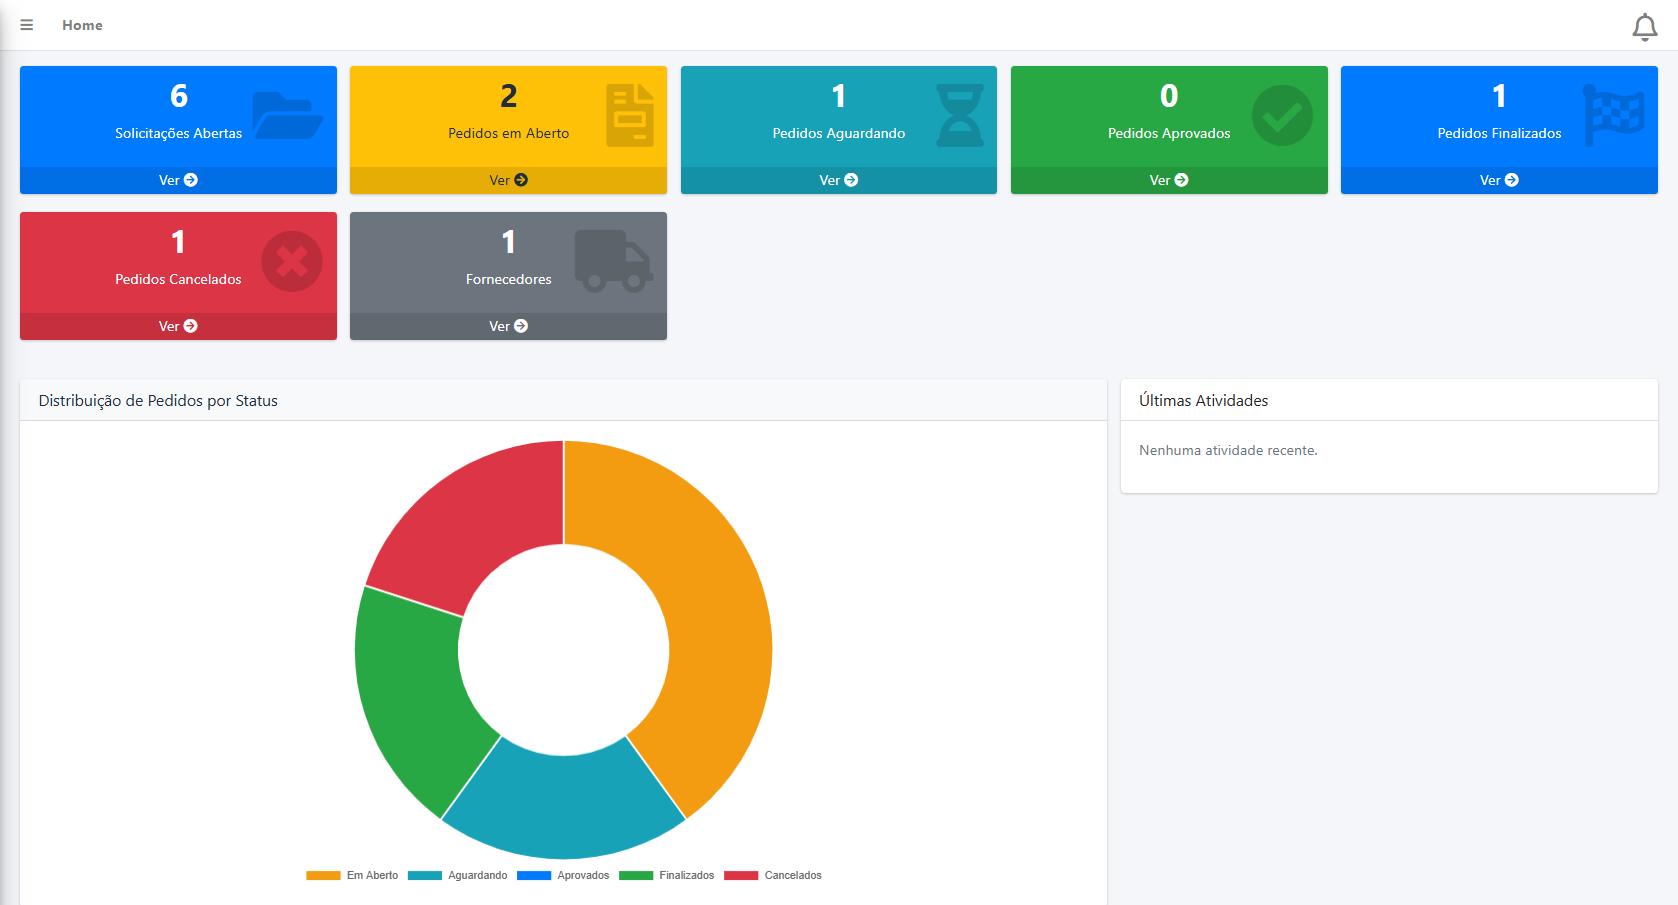Open the notifications bell
1678x905 pixels.
(1644, 27)
